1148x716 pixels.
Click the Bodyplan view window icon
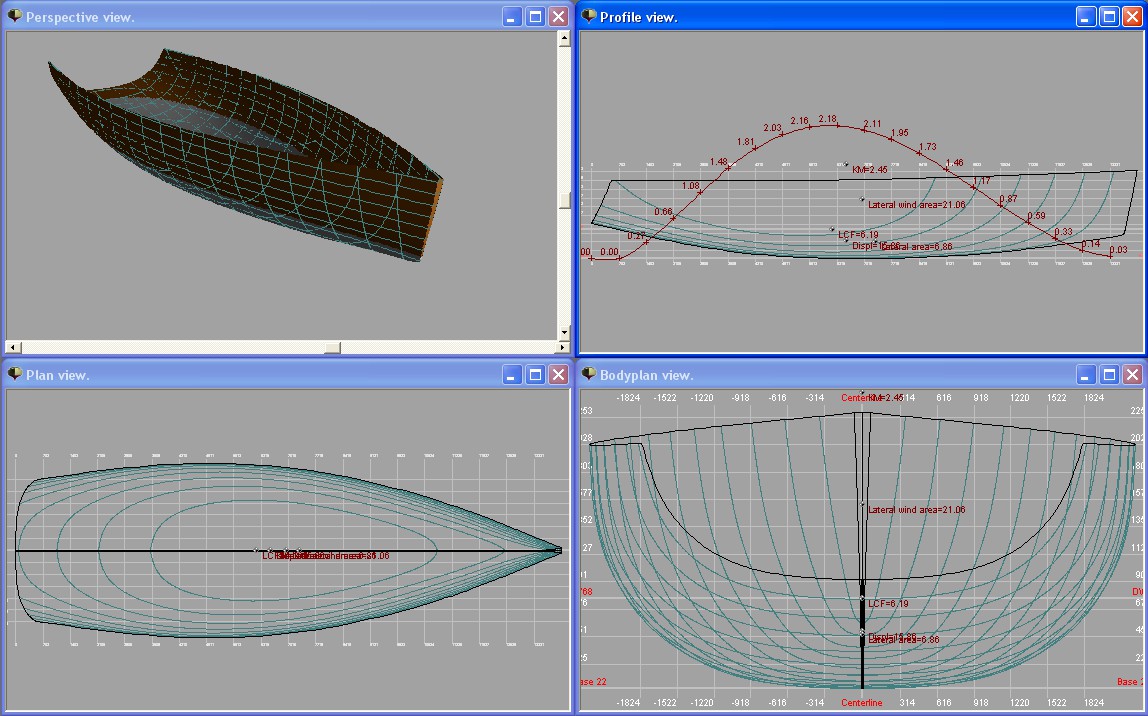(x=588, y=373)
